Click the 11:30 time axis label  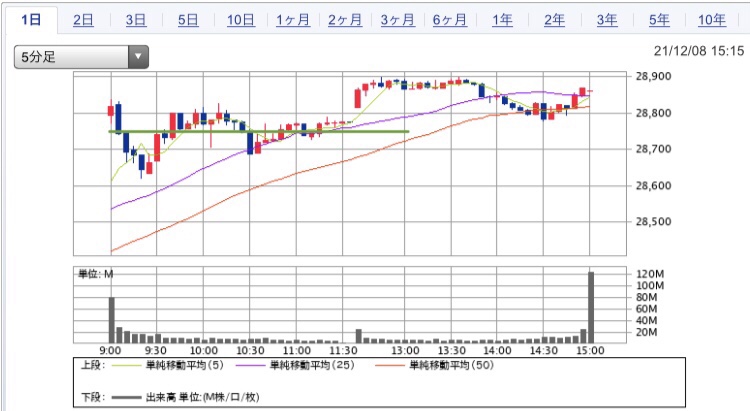(343, 351)
